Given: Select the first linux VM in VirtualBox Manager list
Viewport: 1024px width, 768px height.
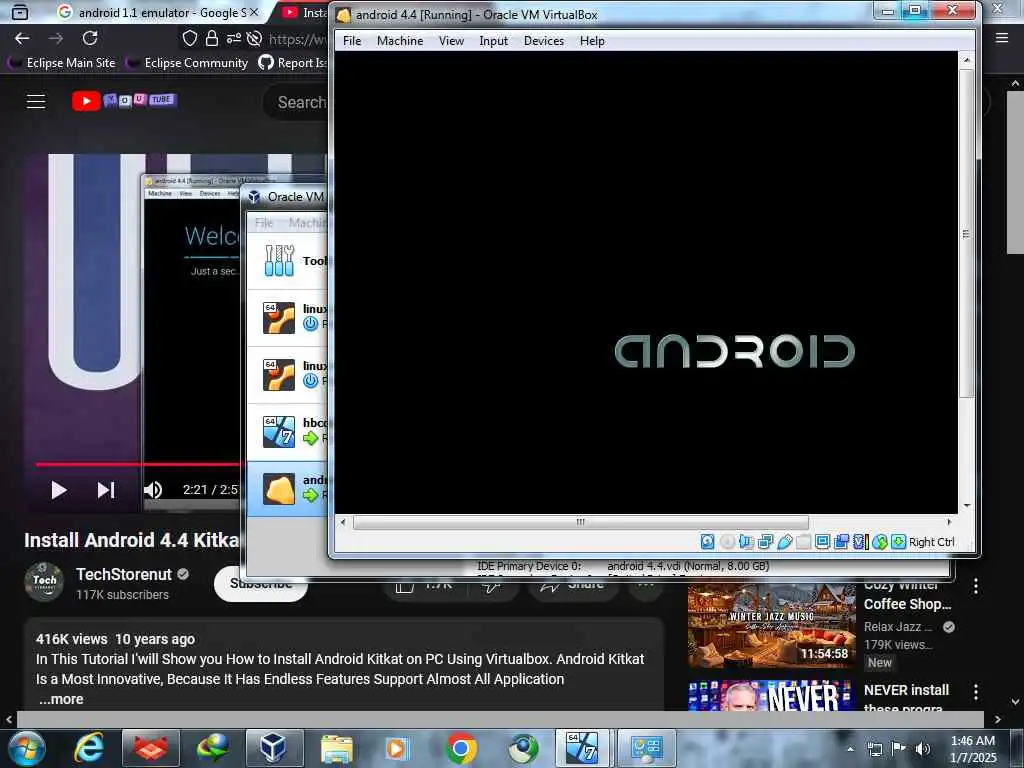Looking at the screenshot, I should [x=288, y=317].
